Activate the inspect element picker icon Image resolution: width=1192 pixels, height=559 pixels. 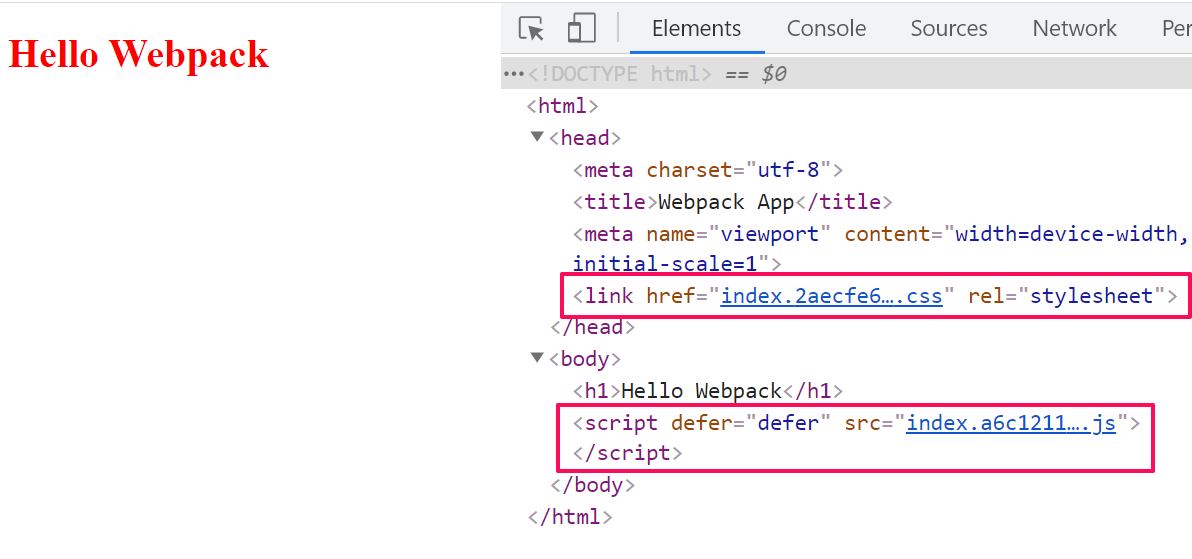pos(531,29)
